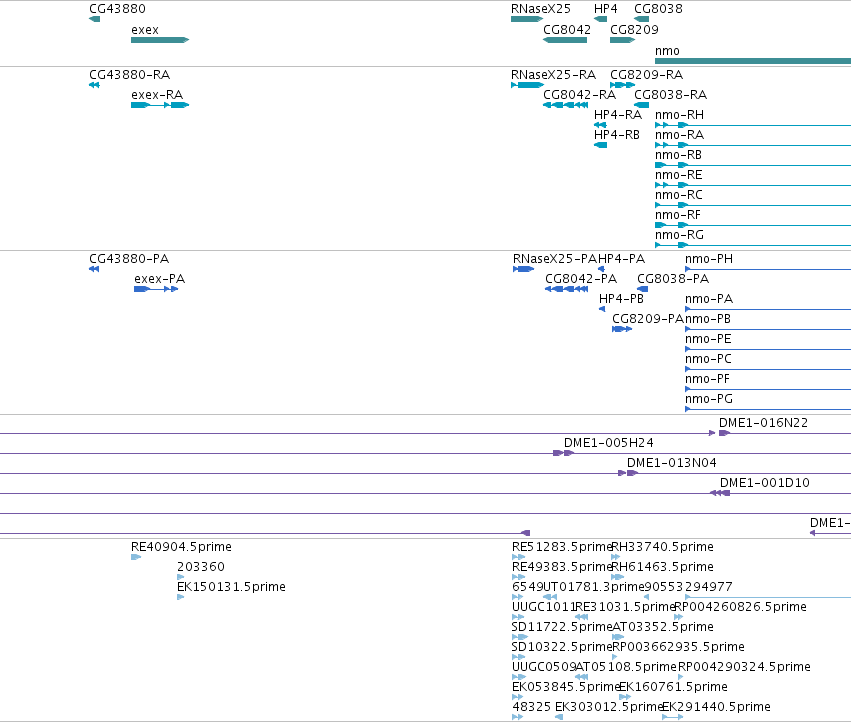Click the exex-RA transcript glyph
Screen dimensions: 851x722
[160, 105]
